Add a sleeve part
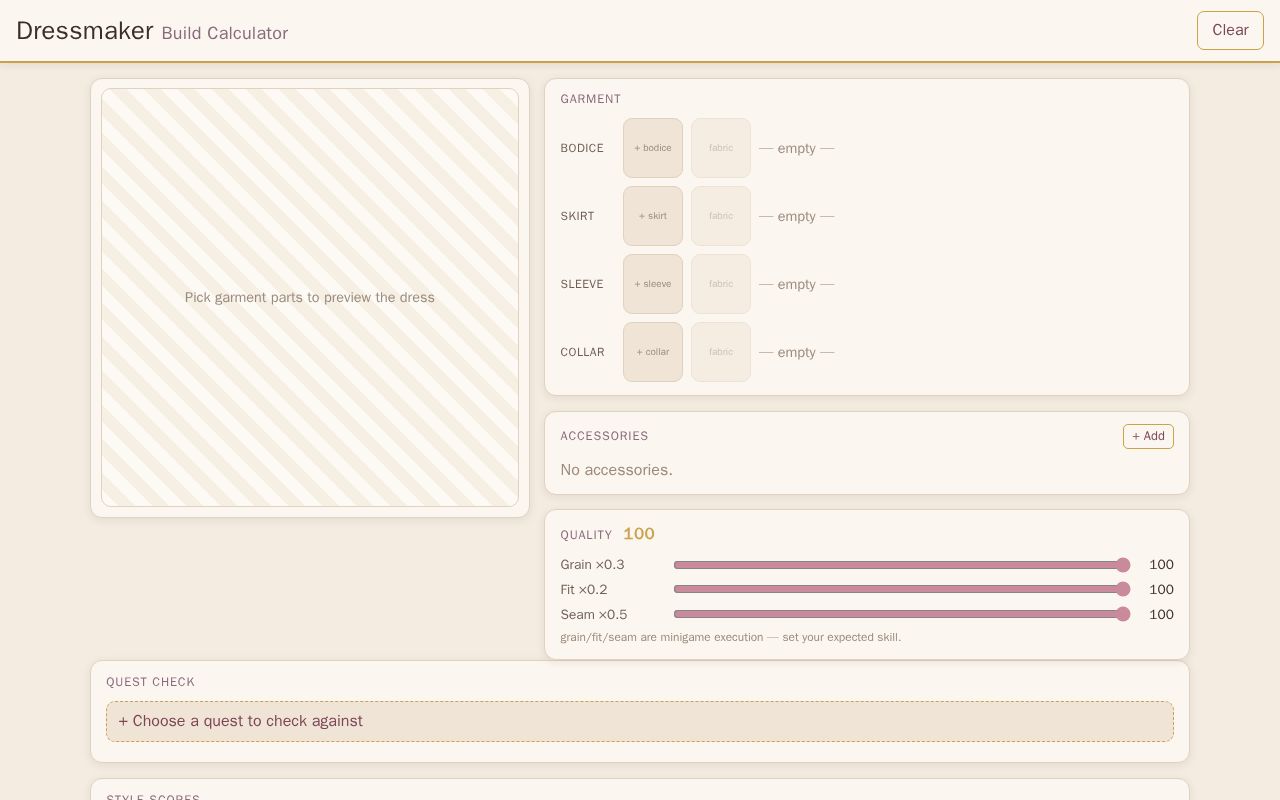 tap(653, 284)
